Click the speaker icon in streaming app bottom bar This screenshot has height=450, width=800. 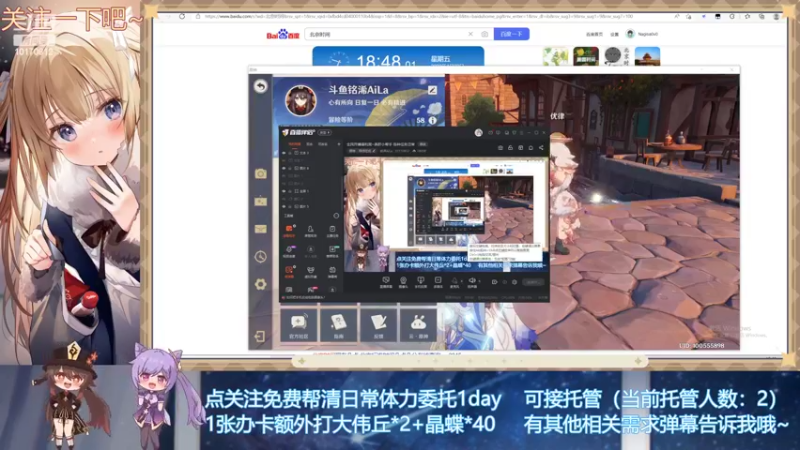(472, 281)
